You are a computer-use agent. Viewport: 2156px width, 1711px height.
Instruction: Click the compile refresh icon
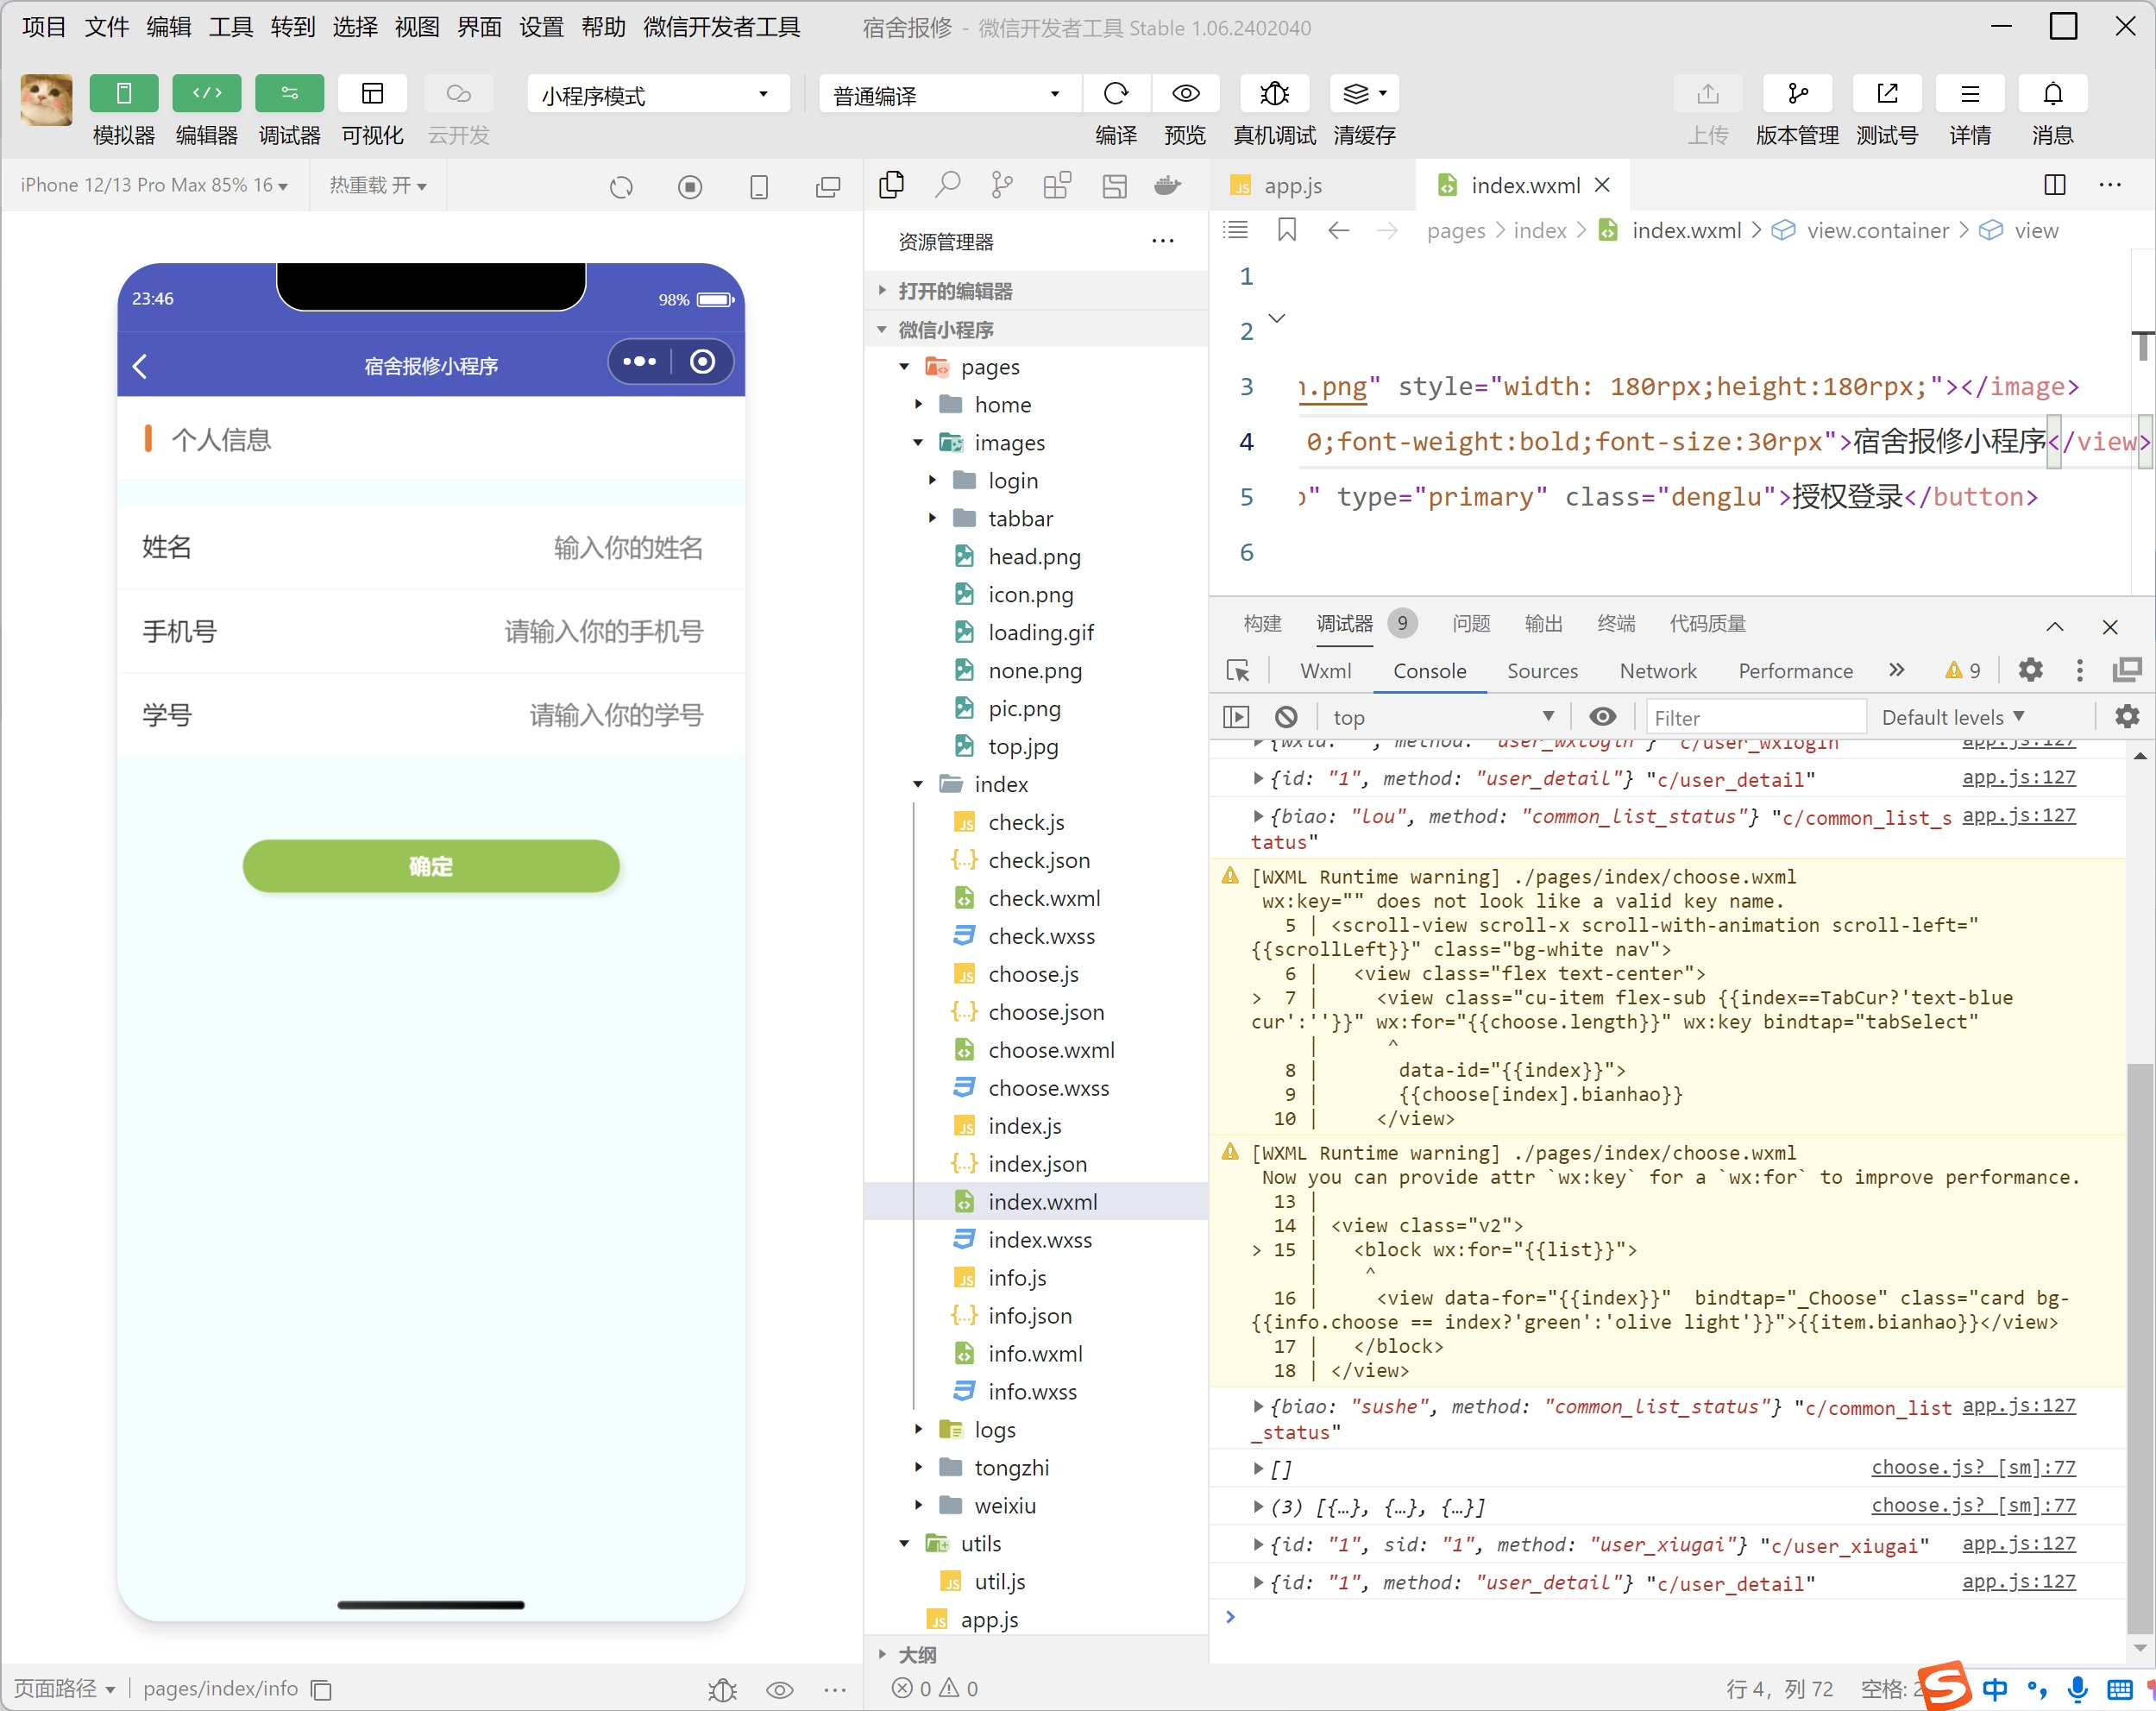(1115, 94)
